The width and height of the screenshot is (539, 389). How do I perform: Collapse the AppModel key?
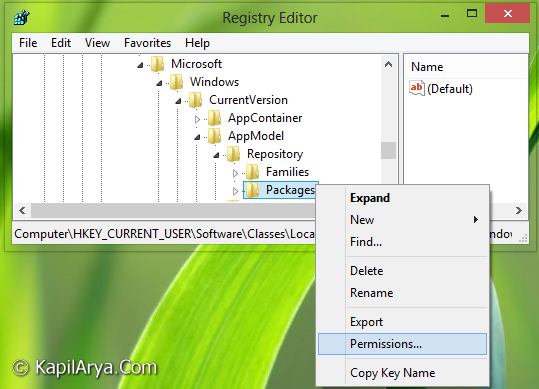pos(197,137)
